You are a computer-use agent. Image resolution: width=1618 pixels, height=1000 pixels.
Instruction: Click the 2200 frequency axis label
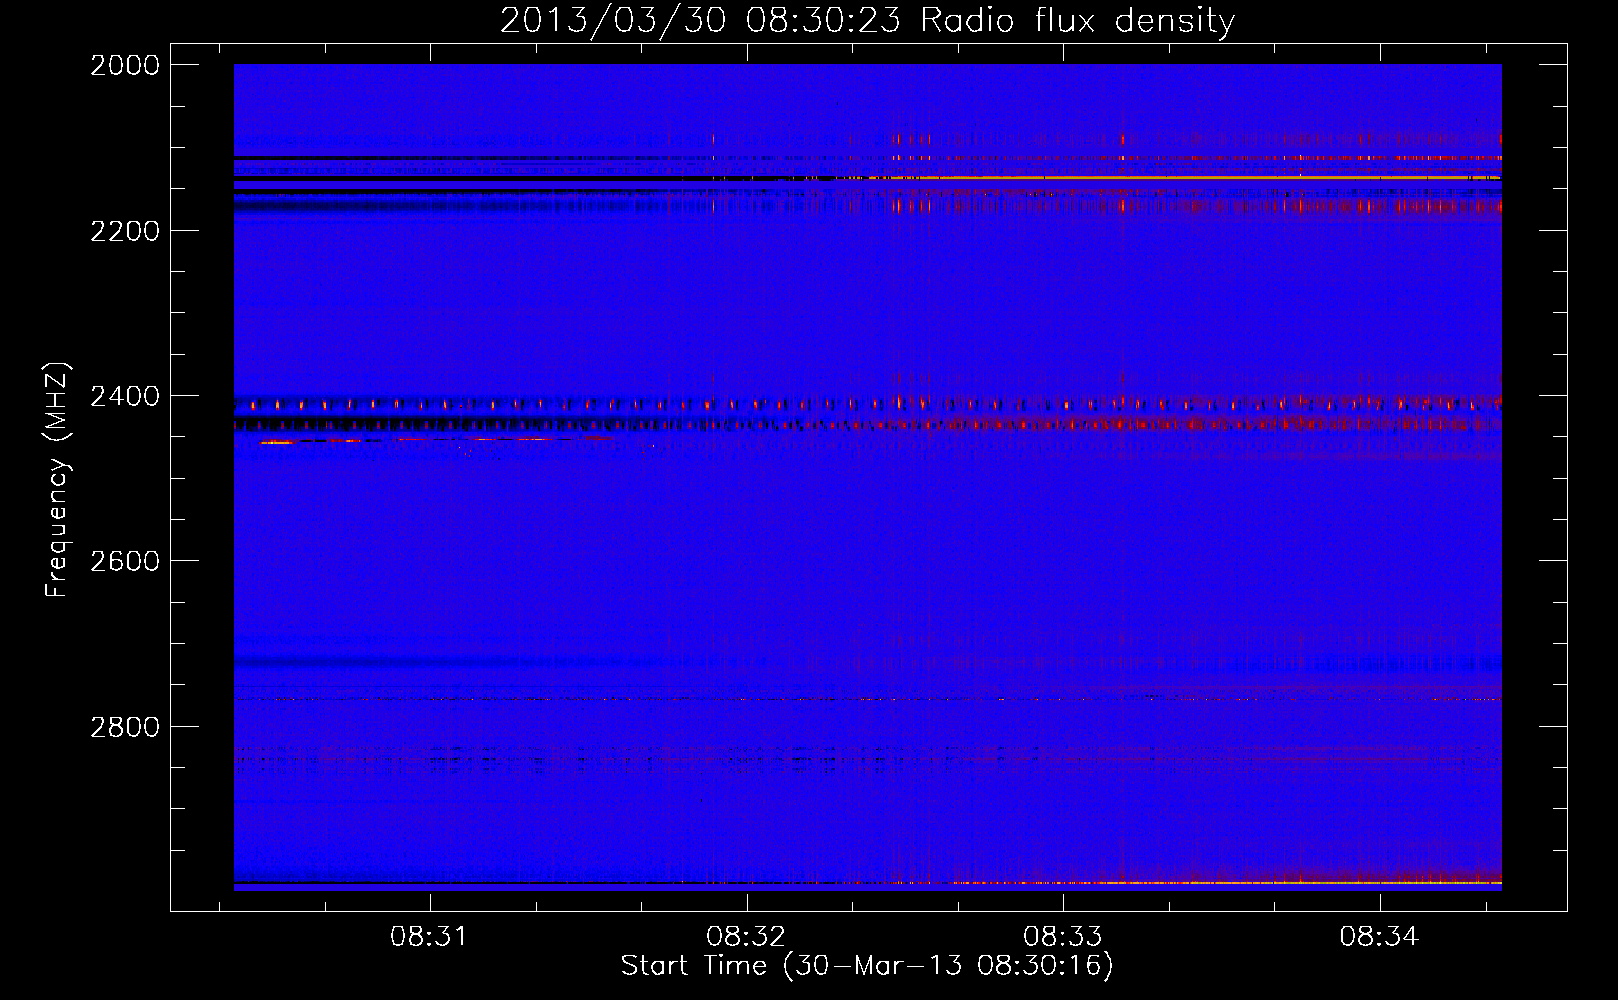pos(126,230)
